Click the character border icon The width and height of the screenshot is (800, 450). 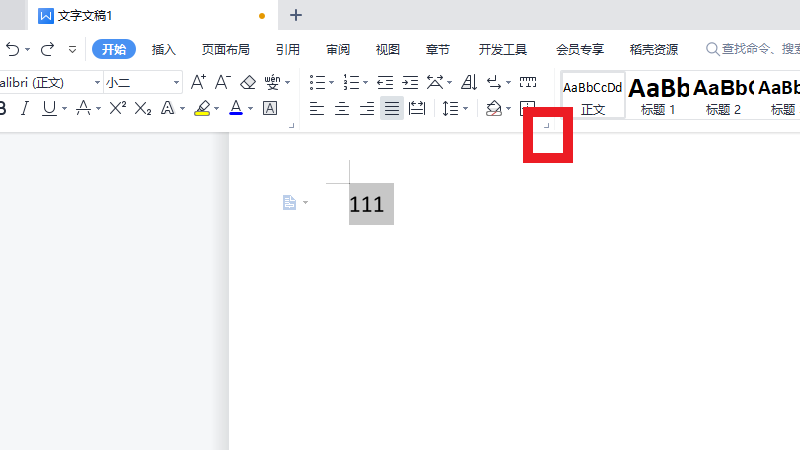coord(270,108)
